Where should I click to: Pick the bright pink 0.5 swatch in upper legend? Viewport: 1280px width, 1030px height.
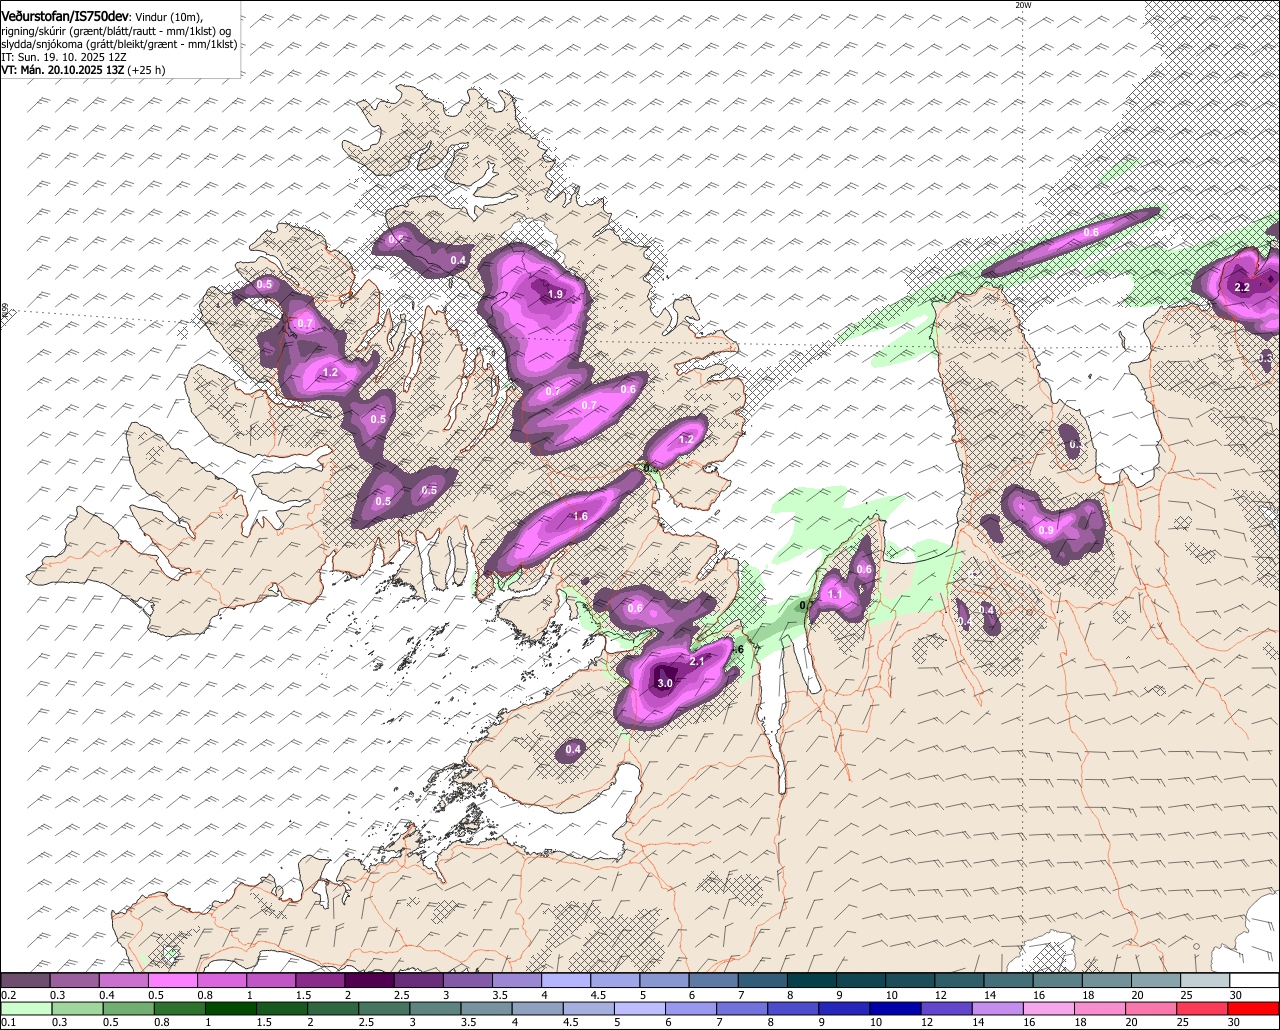[172, 980]
